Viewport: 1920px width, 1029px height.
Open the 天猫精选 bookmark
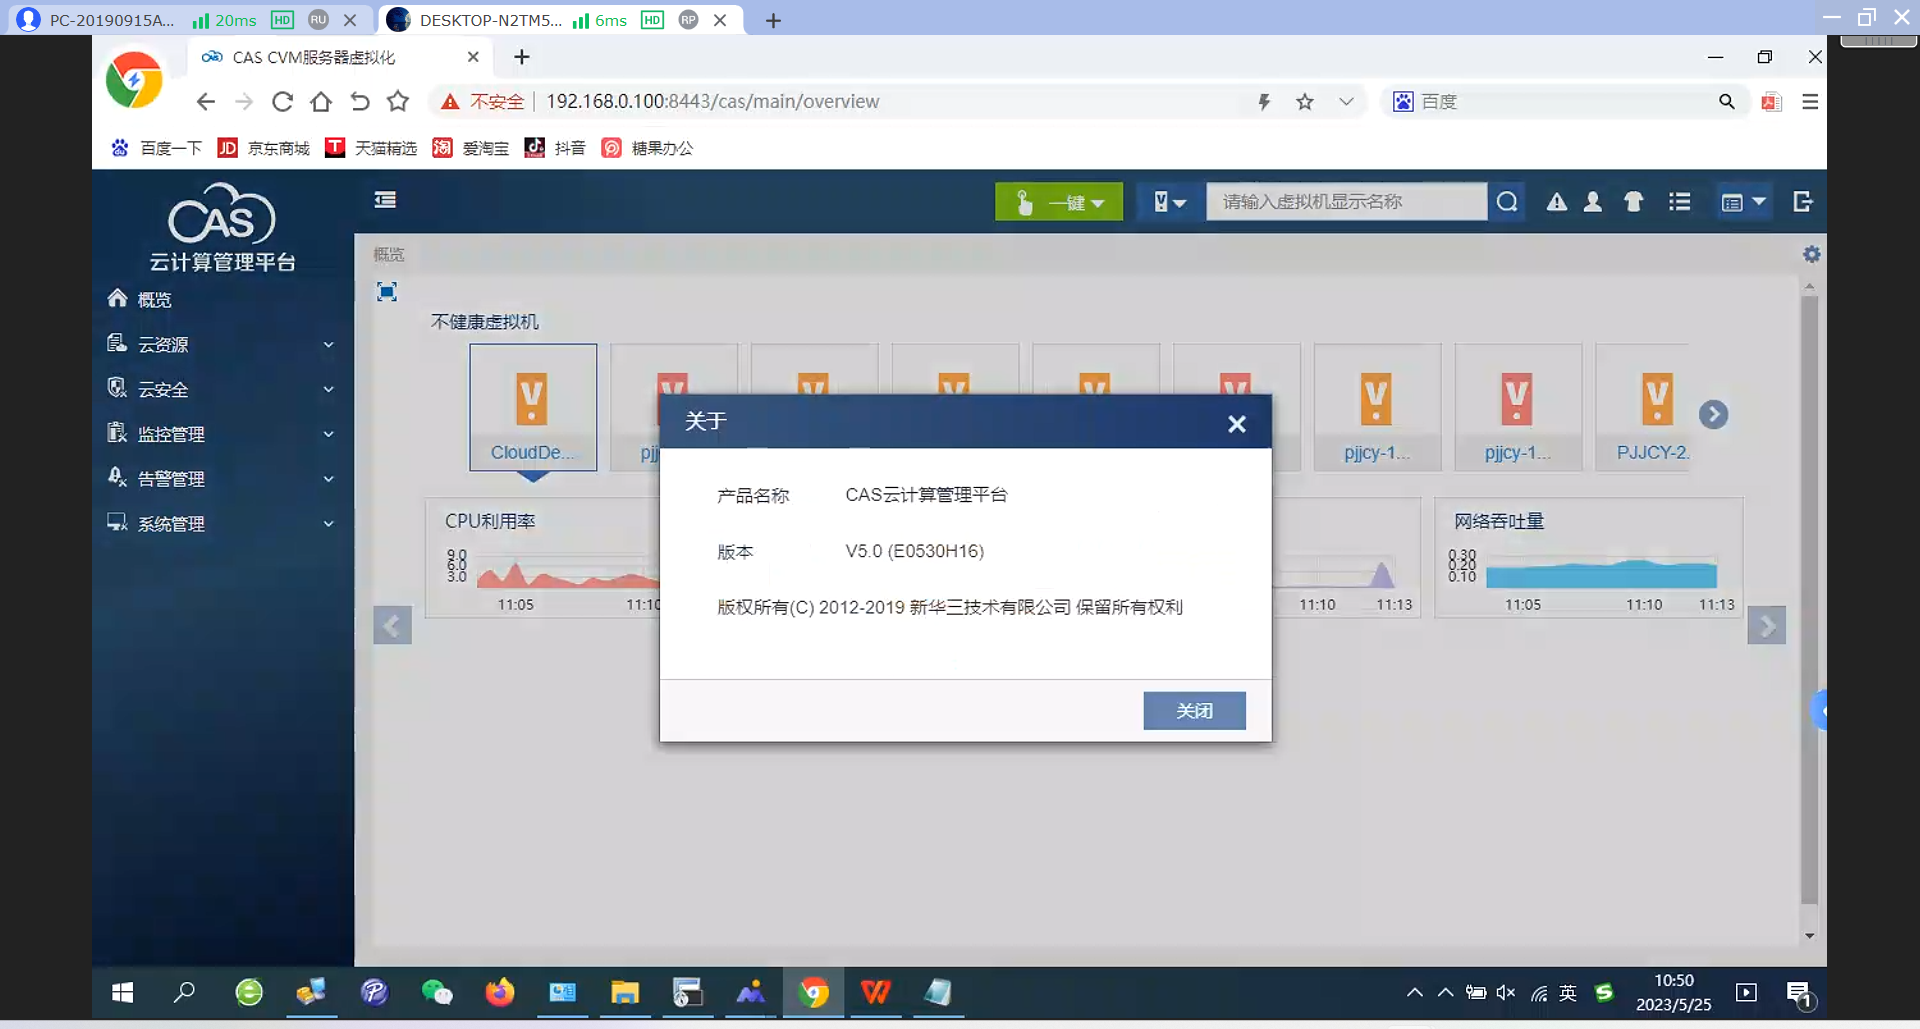pyautogui.click(x=371, y=148)
